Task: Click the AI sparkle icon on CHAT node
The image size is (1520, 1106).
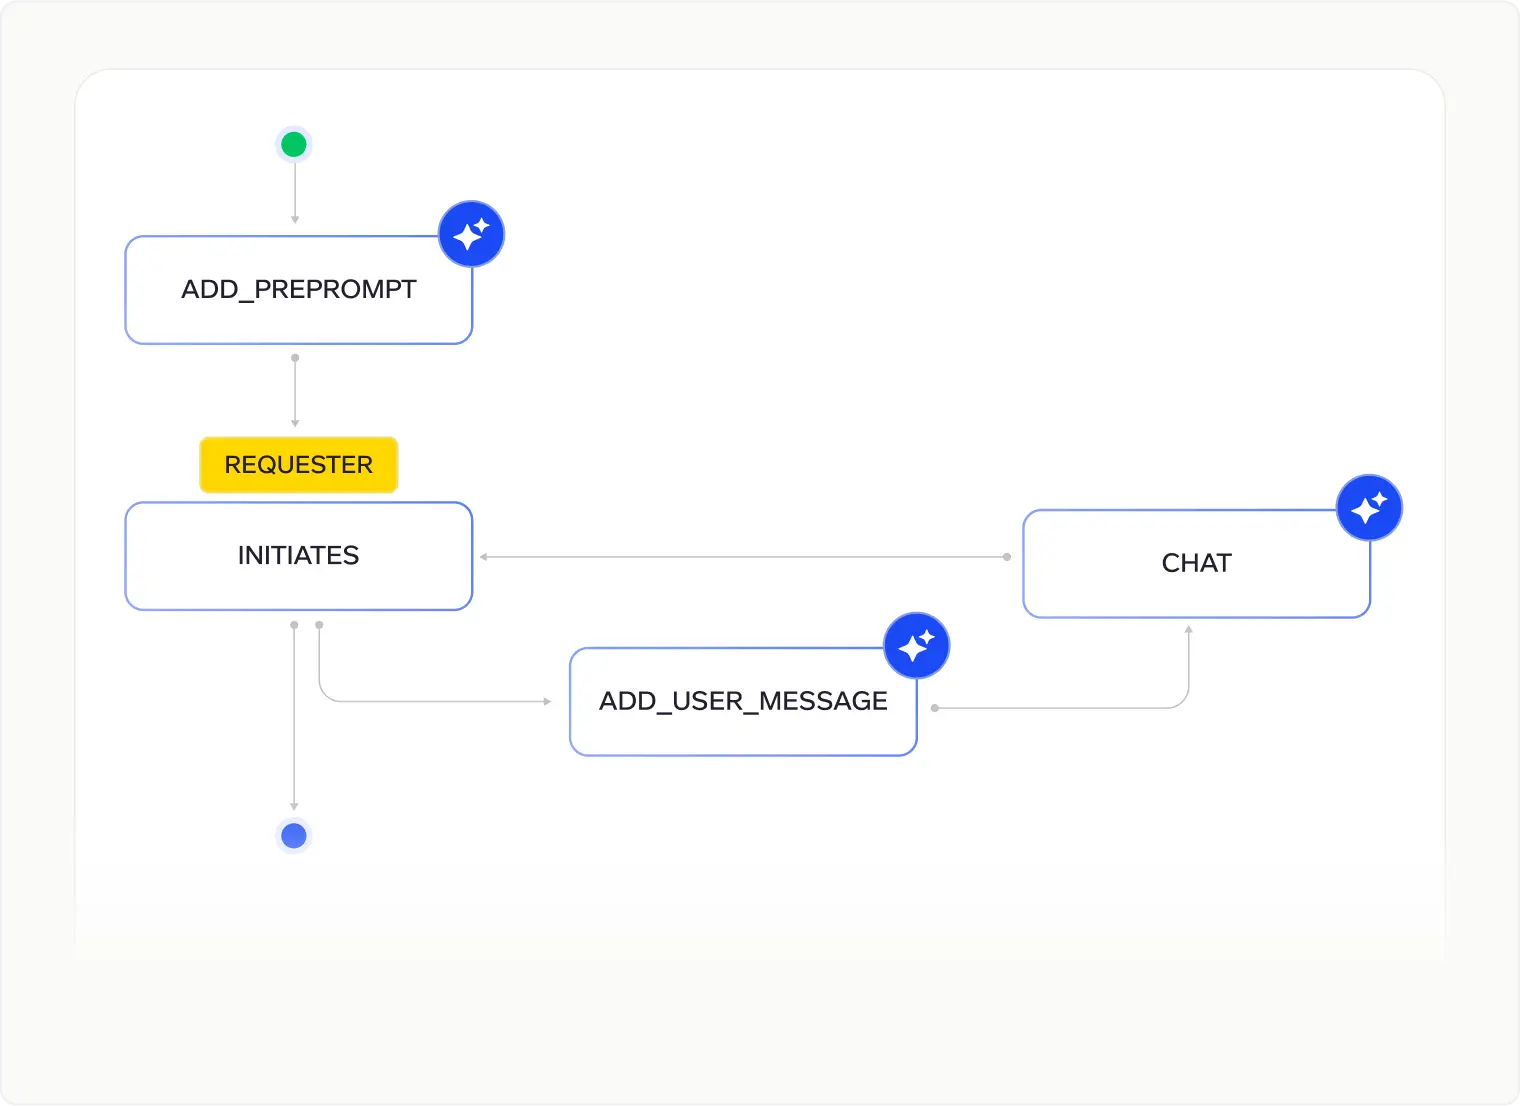Action: point(1369,508)
